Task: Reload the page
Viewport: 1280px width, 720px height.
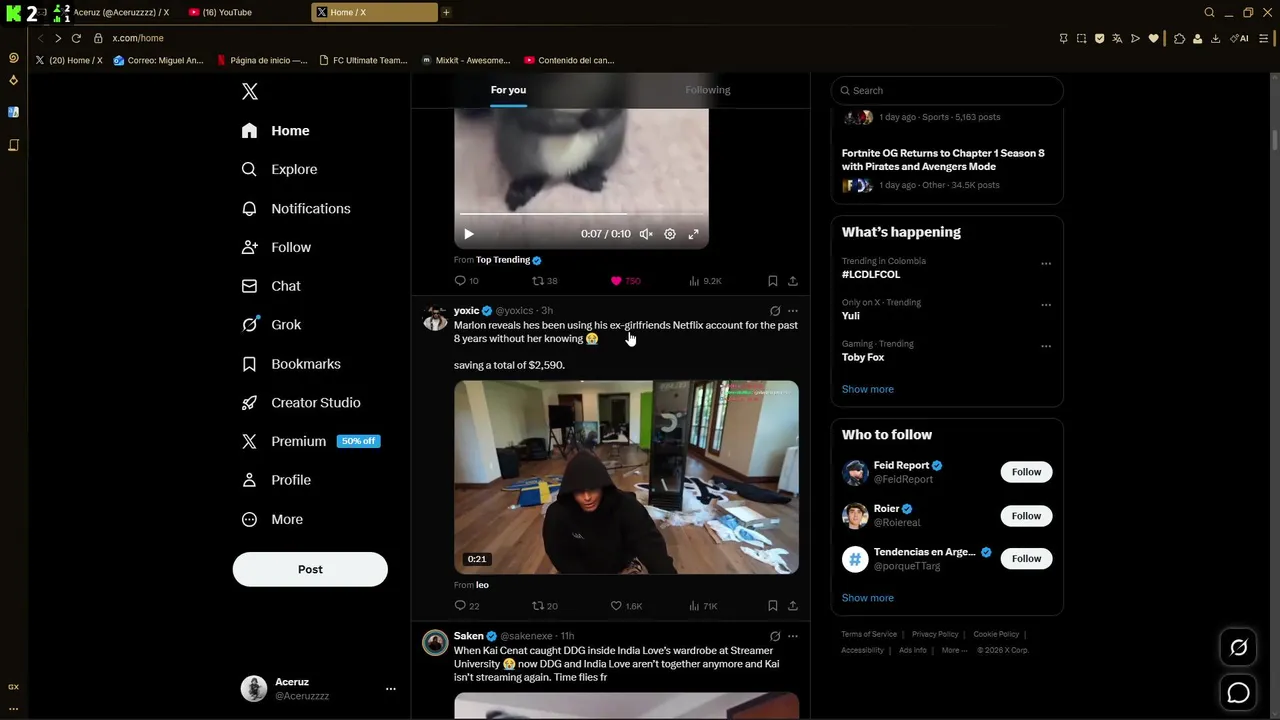Action: click(76, 38)
